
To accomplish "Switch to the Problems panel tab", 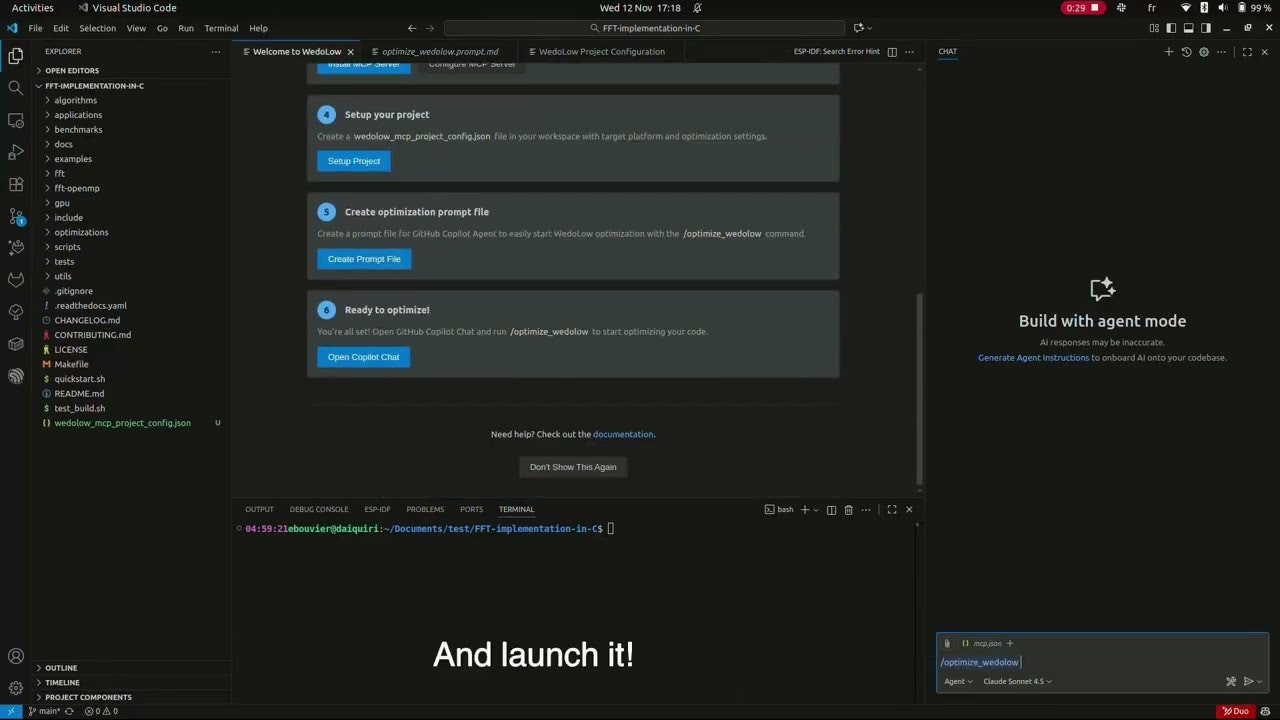I will point(425,510).
